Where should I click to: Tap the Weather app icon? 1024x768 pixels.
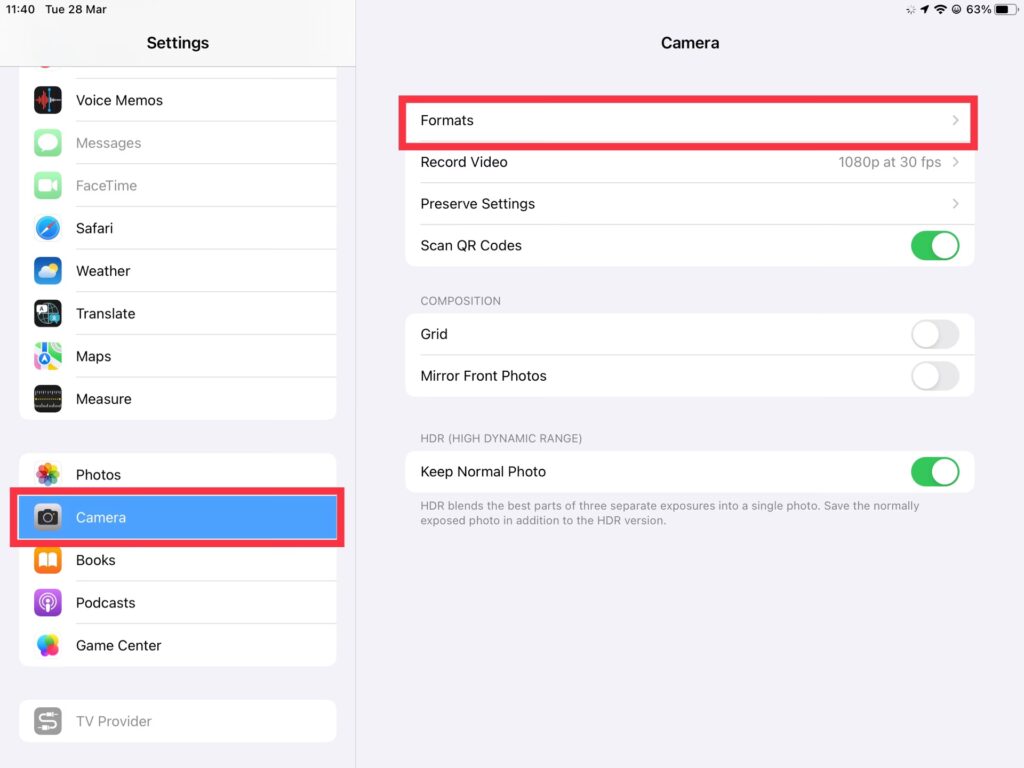pyautogui.click(x=48, y=271)
